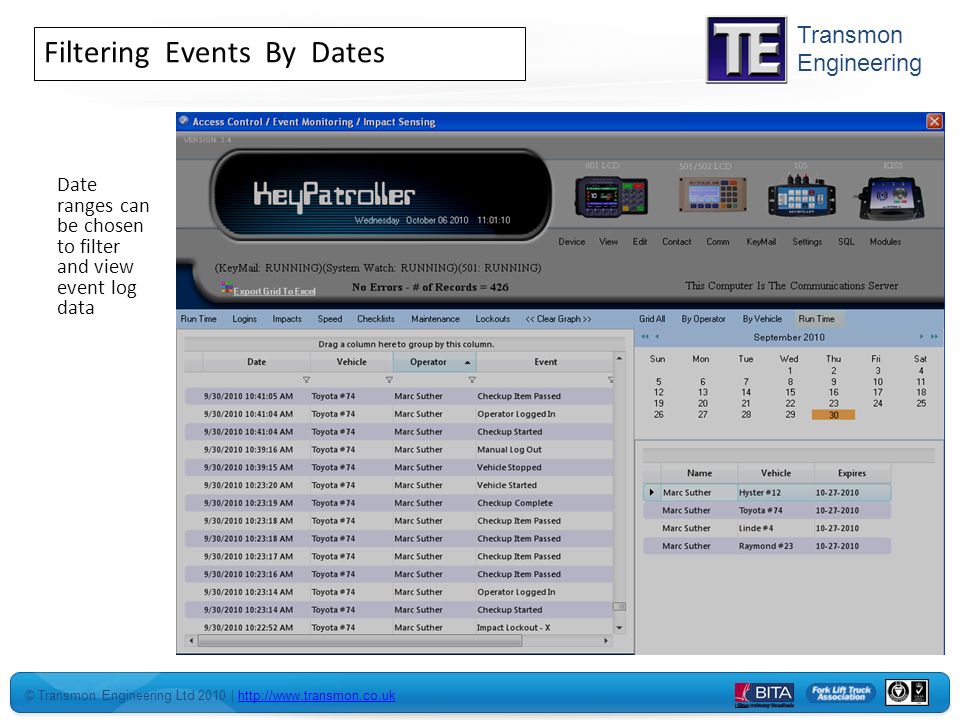Switch to the Lockouts tab

(x=493, y=319)
